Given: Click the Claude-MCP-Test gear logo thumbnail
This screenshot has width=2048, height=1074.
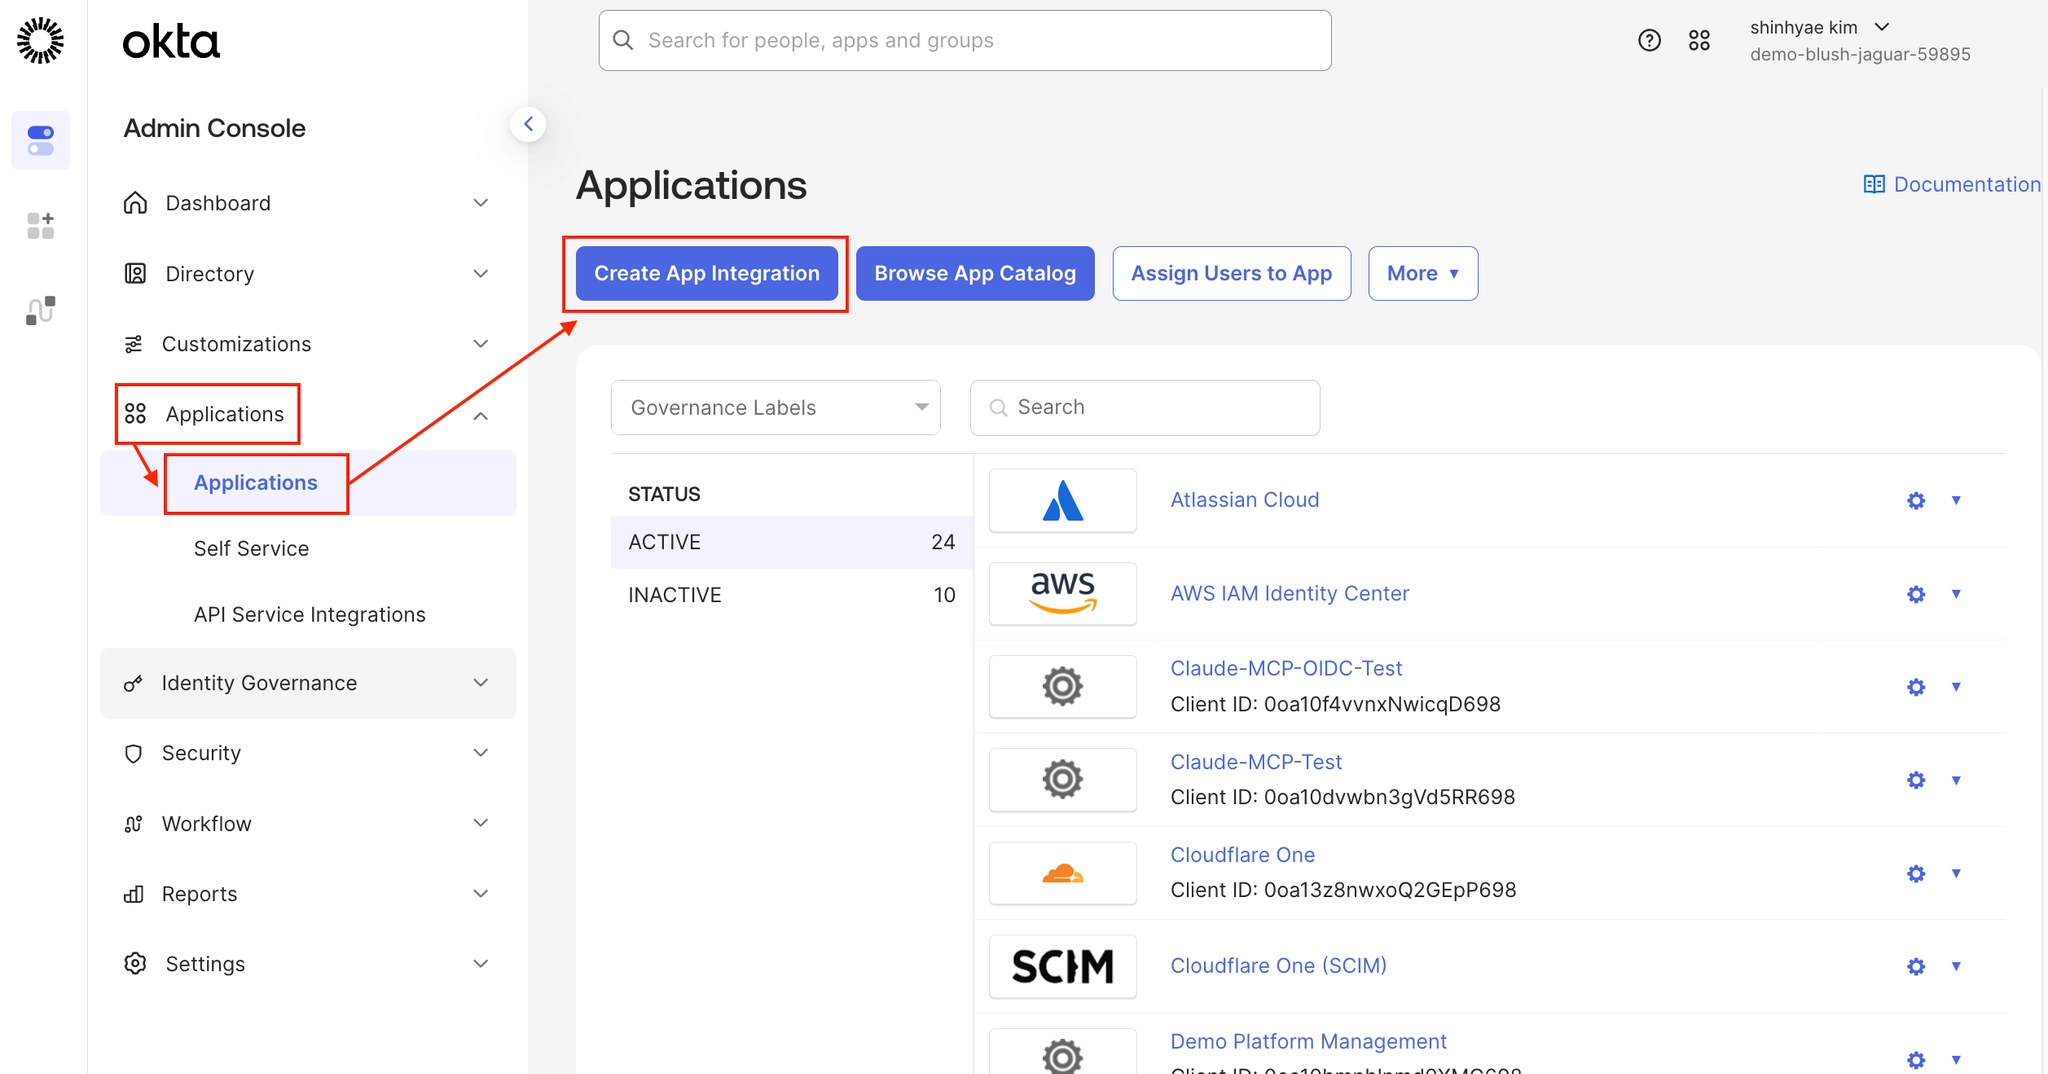Looking at the screenshot, I should point(1063,780).
